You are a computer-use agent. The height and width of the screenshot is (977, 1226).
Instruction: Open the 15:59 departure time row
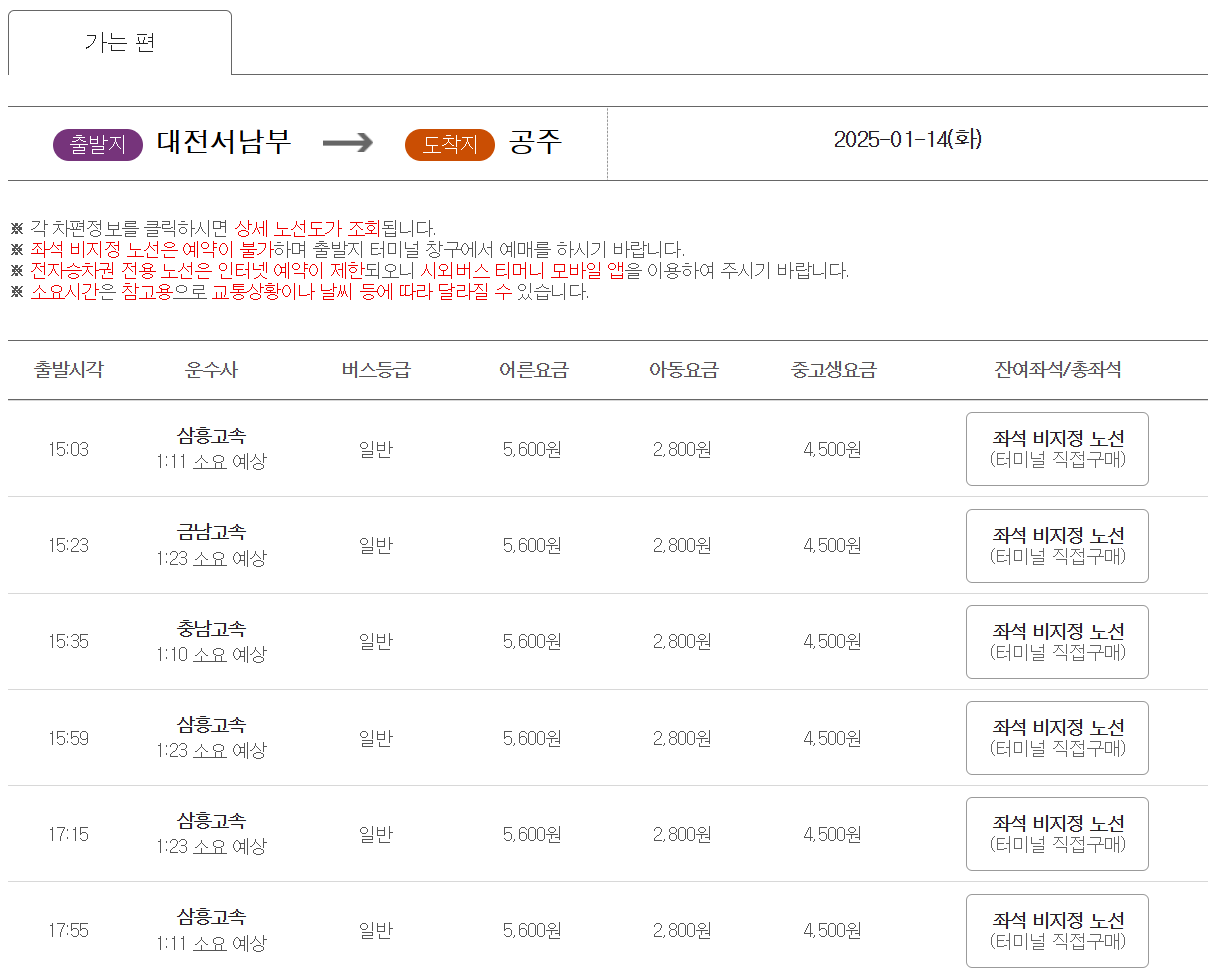(x=608, y=738)
